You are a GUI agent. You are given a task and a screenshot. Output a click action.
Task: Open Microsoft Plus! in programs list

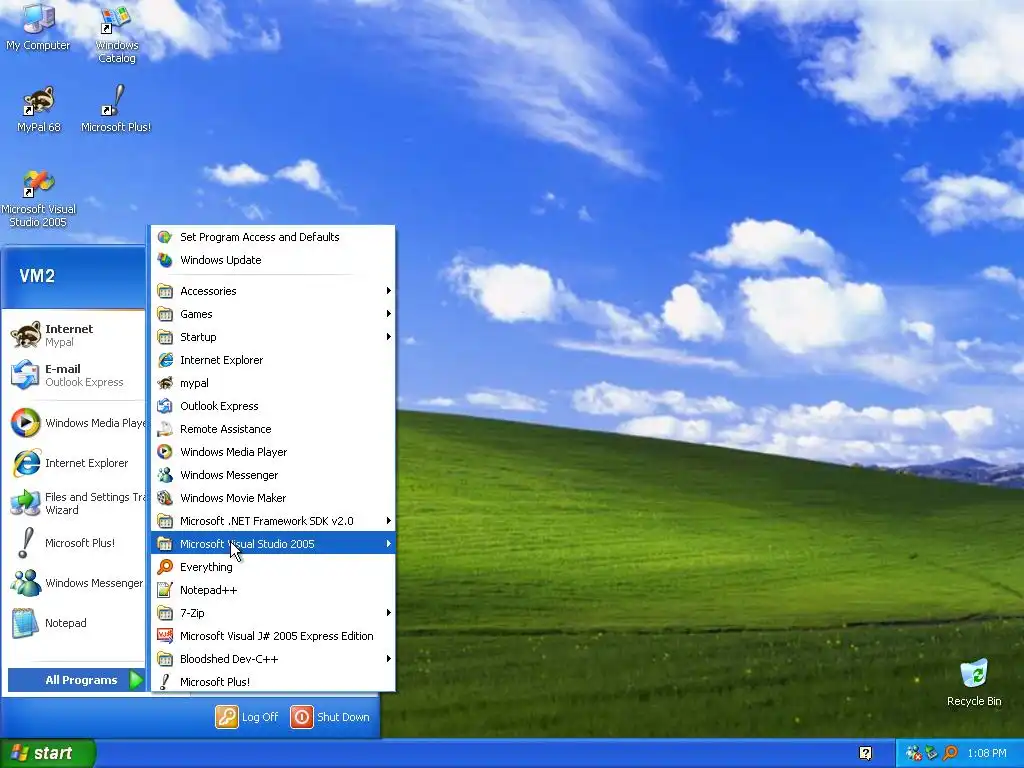click(x=273, y=682)
